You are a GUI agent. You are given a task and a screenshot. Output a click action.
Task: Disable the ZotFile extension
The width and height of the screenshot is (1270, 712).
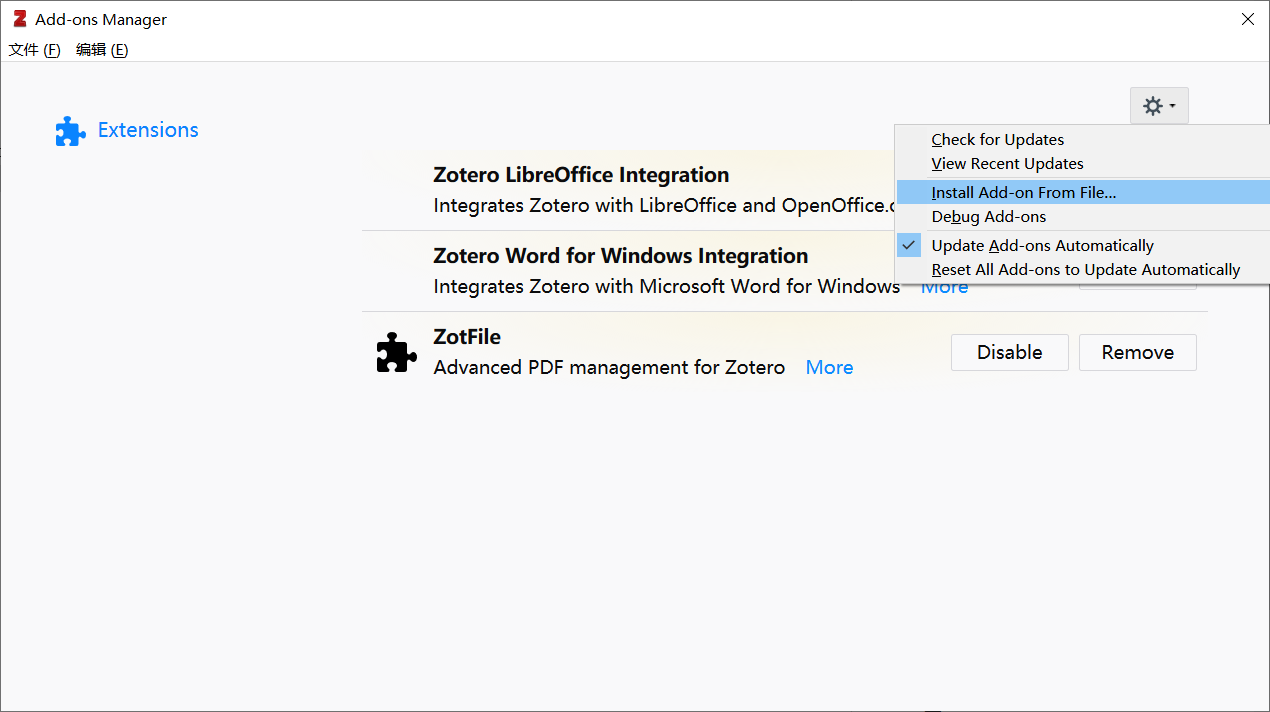point(1009,352)
